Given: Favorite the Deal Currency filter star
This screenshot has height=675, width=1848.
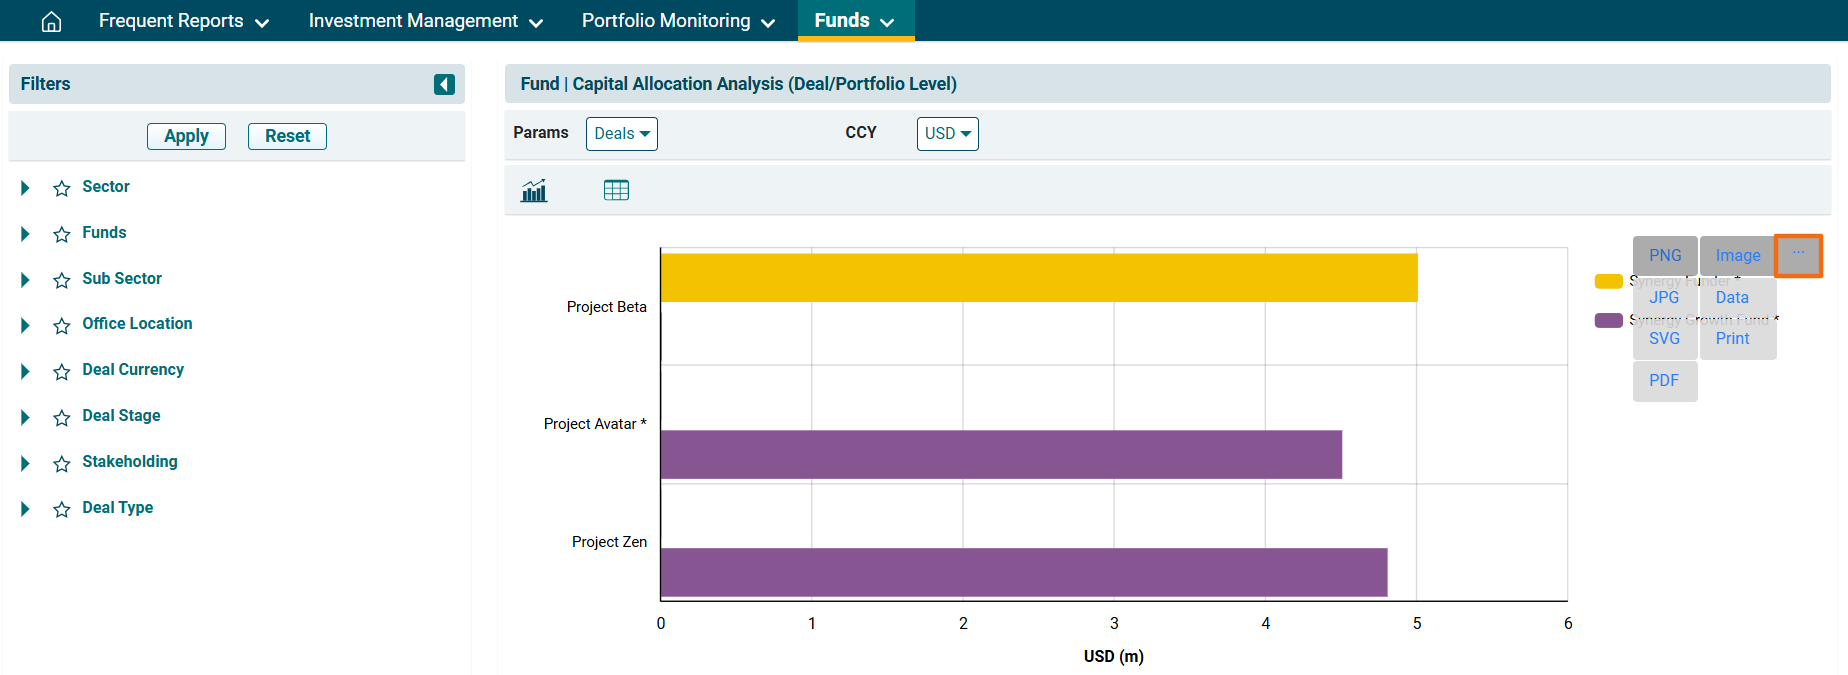Looking at the screenshot, I should click(62, 371).
